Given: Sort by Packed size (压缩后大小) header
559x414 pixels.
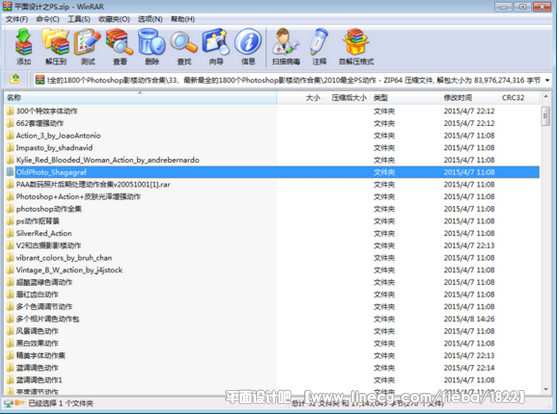Looking at the screenshot, I should click(347, 98).
